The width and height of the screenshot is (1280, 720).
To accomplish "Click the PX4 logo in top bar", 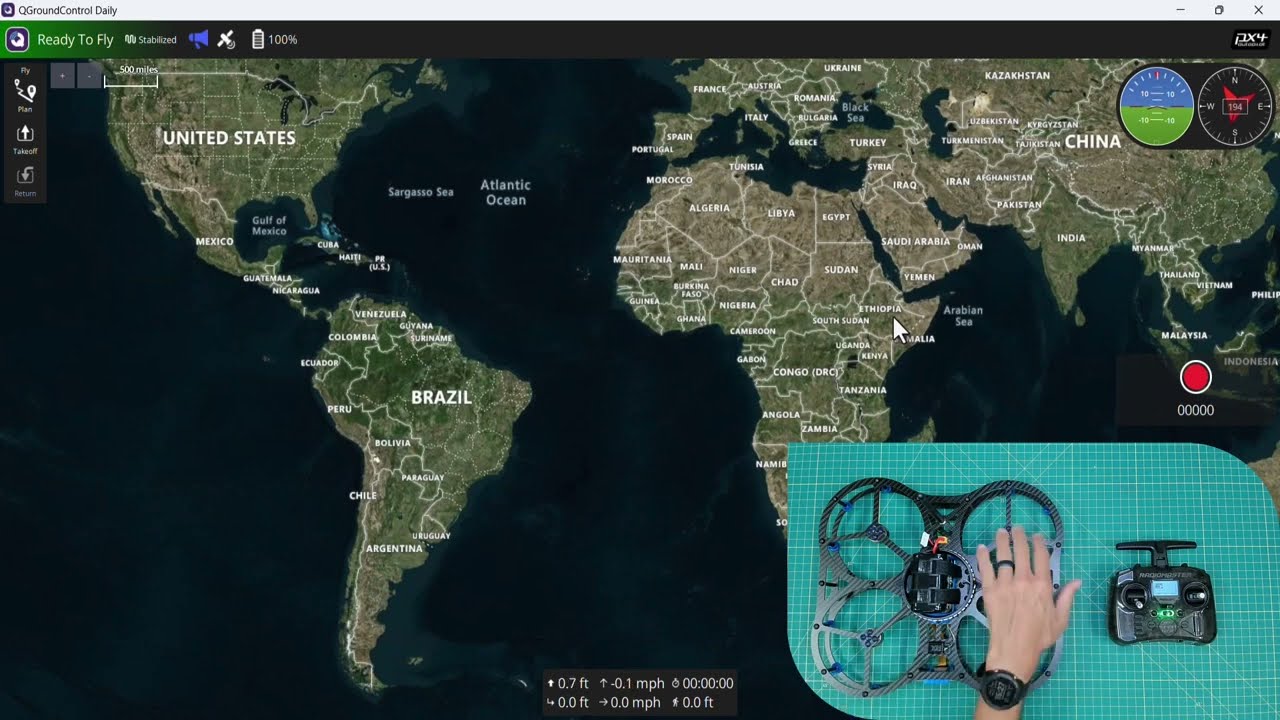I will (1251, 40).
